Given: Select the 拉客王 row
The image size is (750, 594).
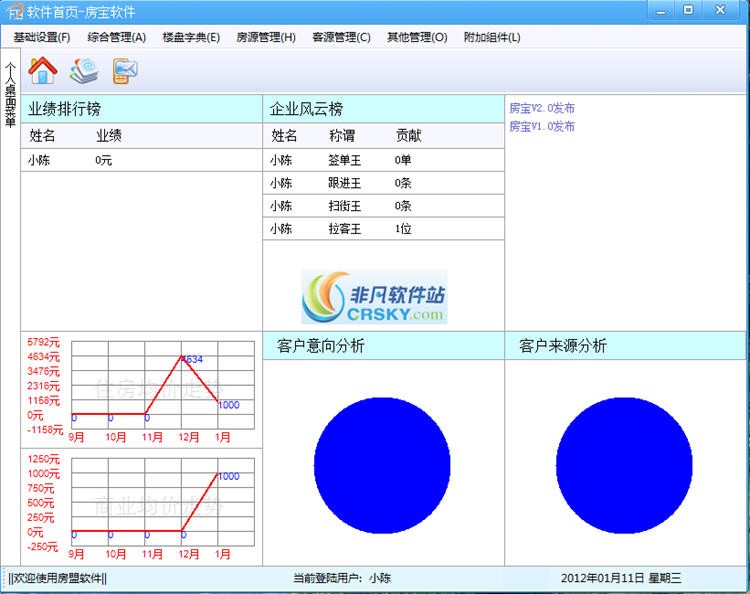Looking at the screenshot, I should [x=384, y=229].
